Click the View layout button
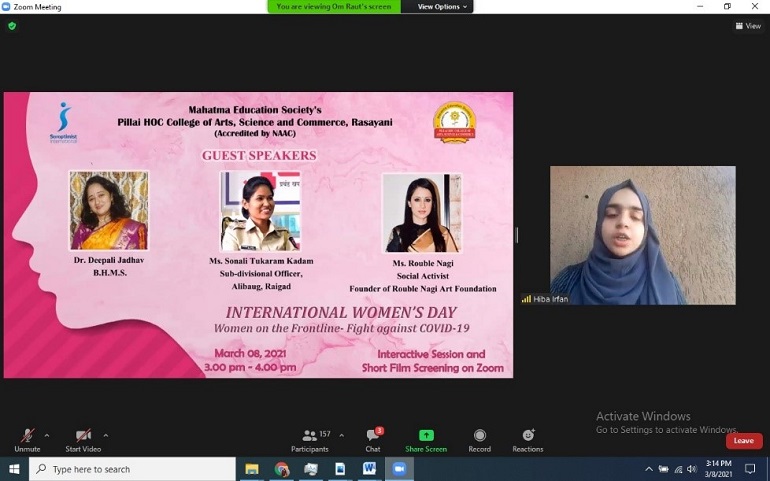The width and height of the screenshot is (770, 481). point(748,26)
